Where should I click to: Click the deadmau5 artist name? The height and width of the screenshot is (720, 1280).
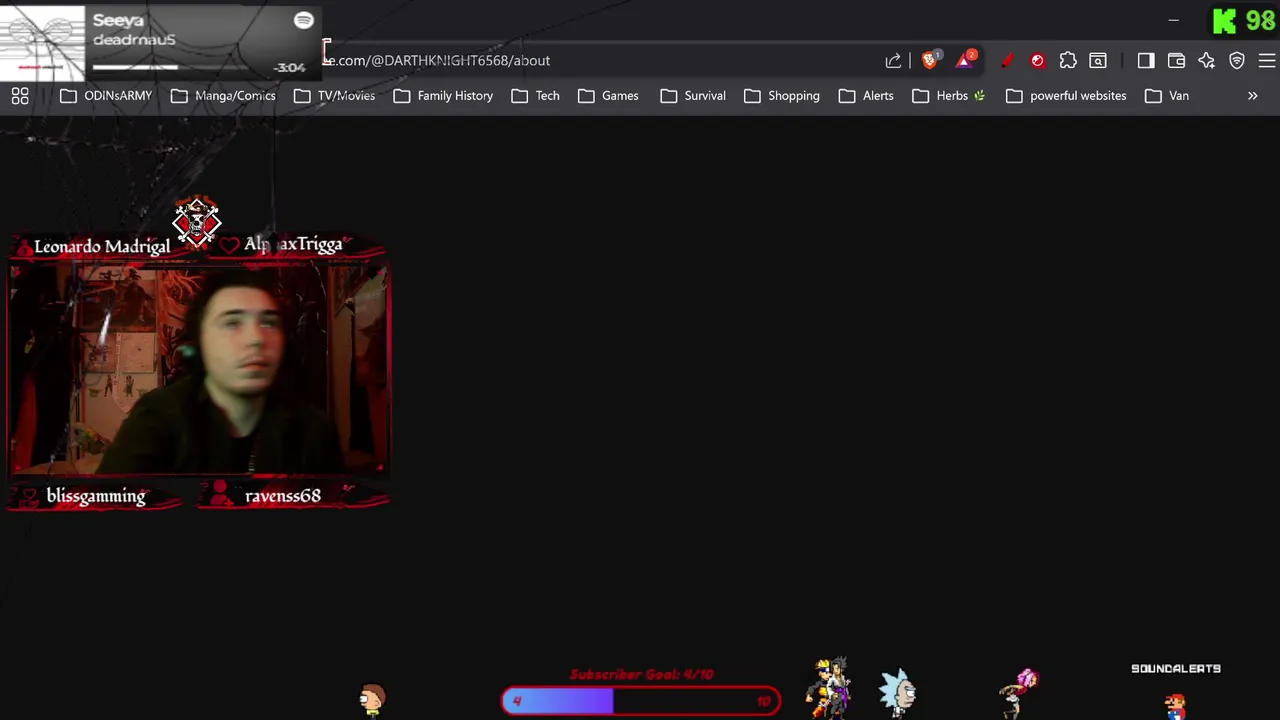134,40
